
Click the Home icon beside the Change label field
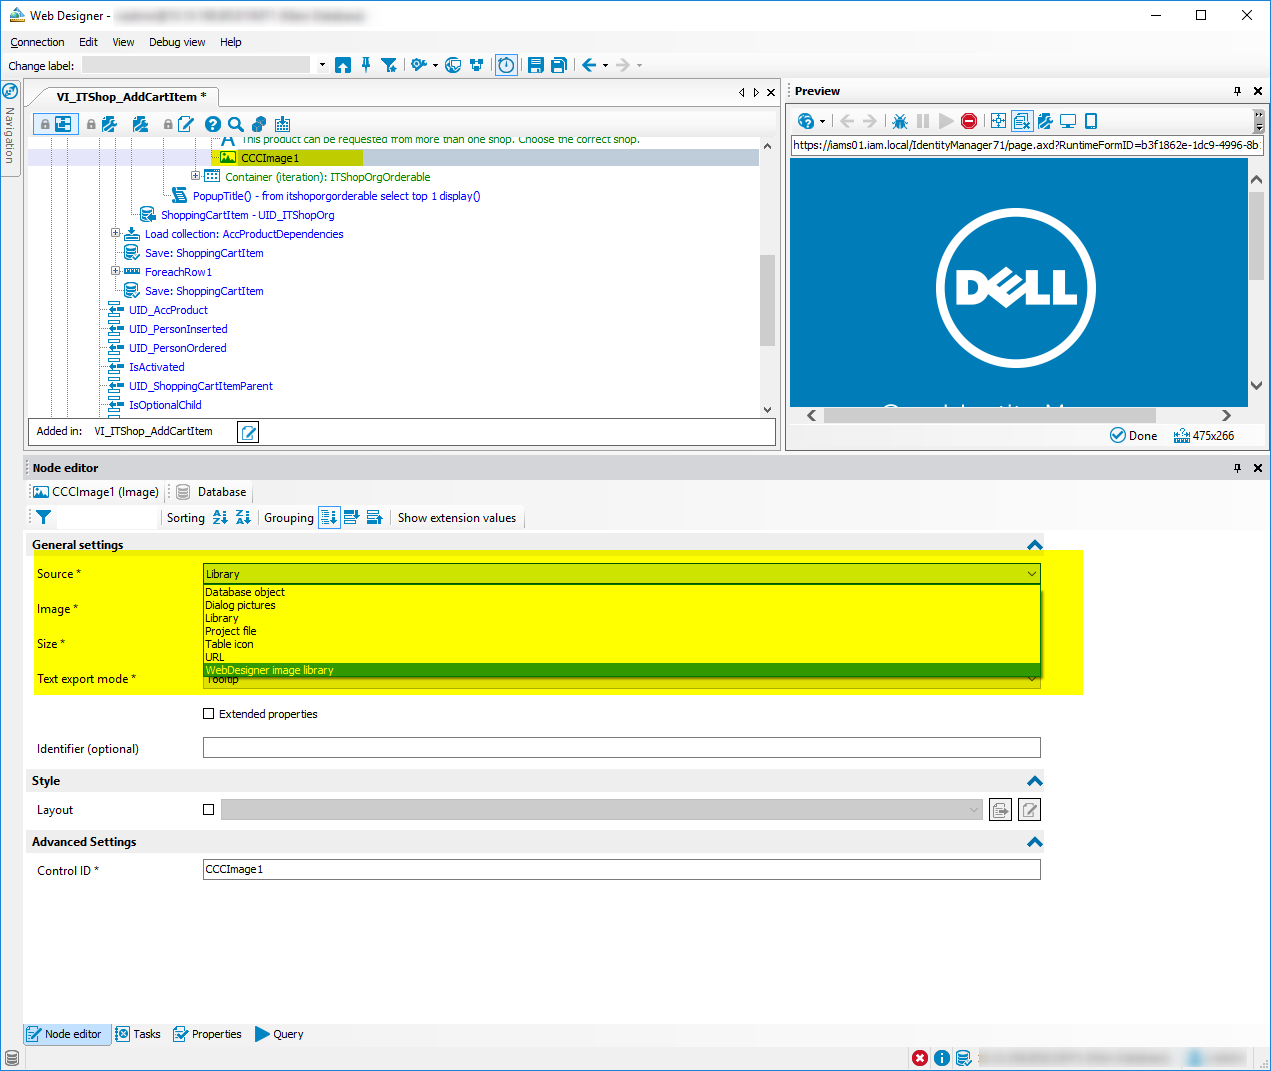point(343,65)
